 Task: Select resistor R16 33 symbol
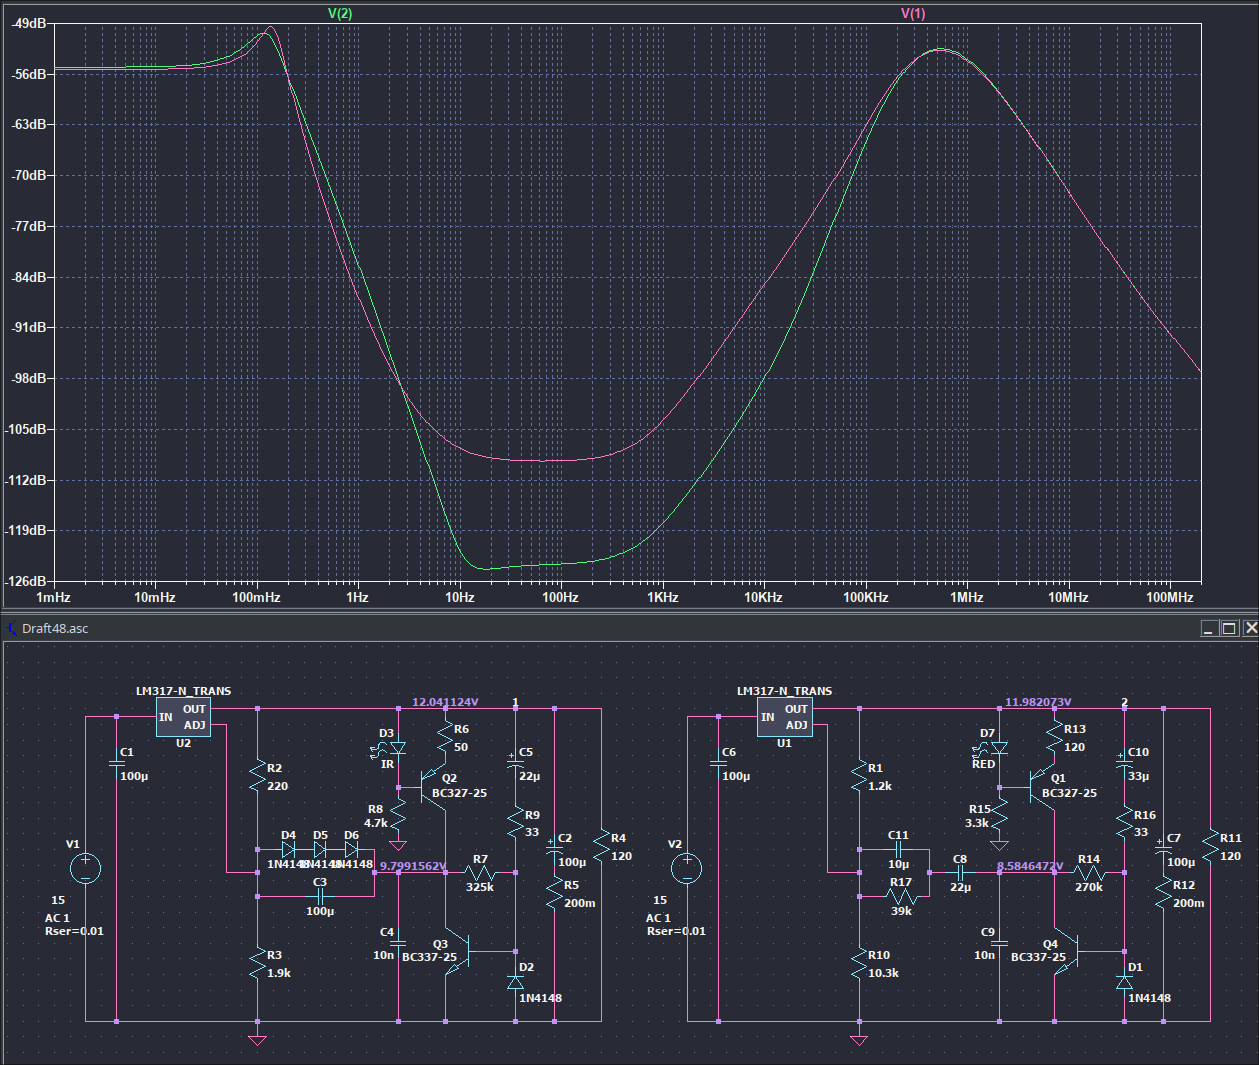point(1124,823)
